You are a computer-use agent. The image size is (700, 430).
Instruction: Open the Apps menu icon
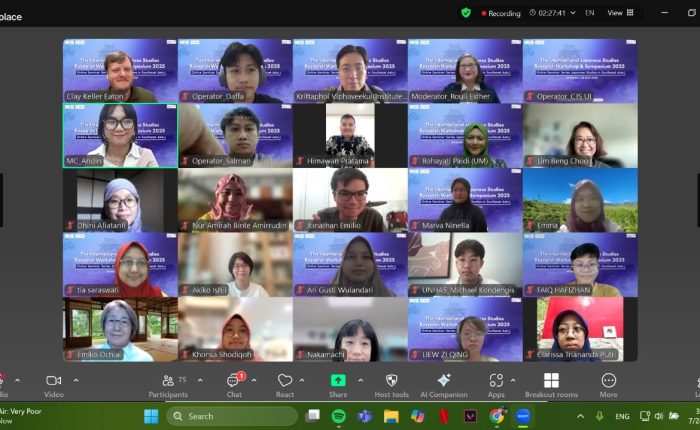click(x=496, y=385)
